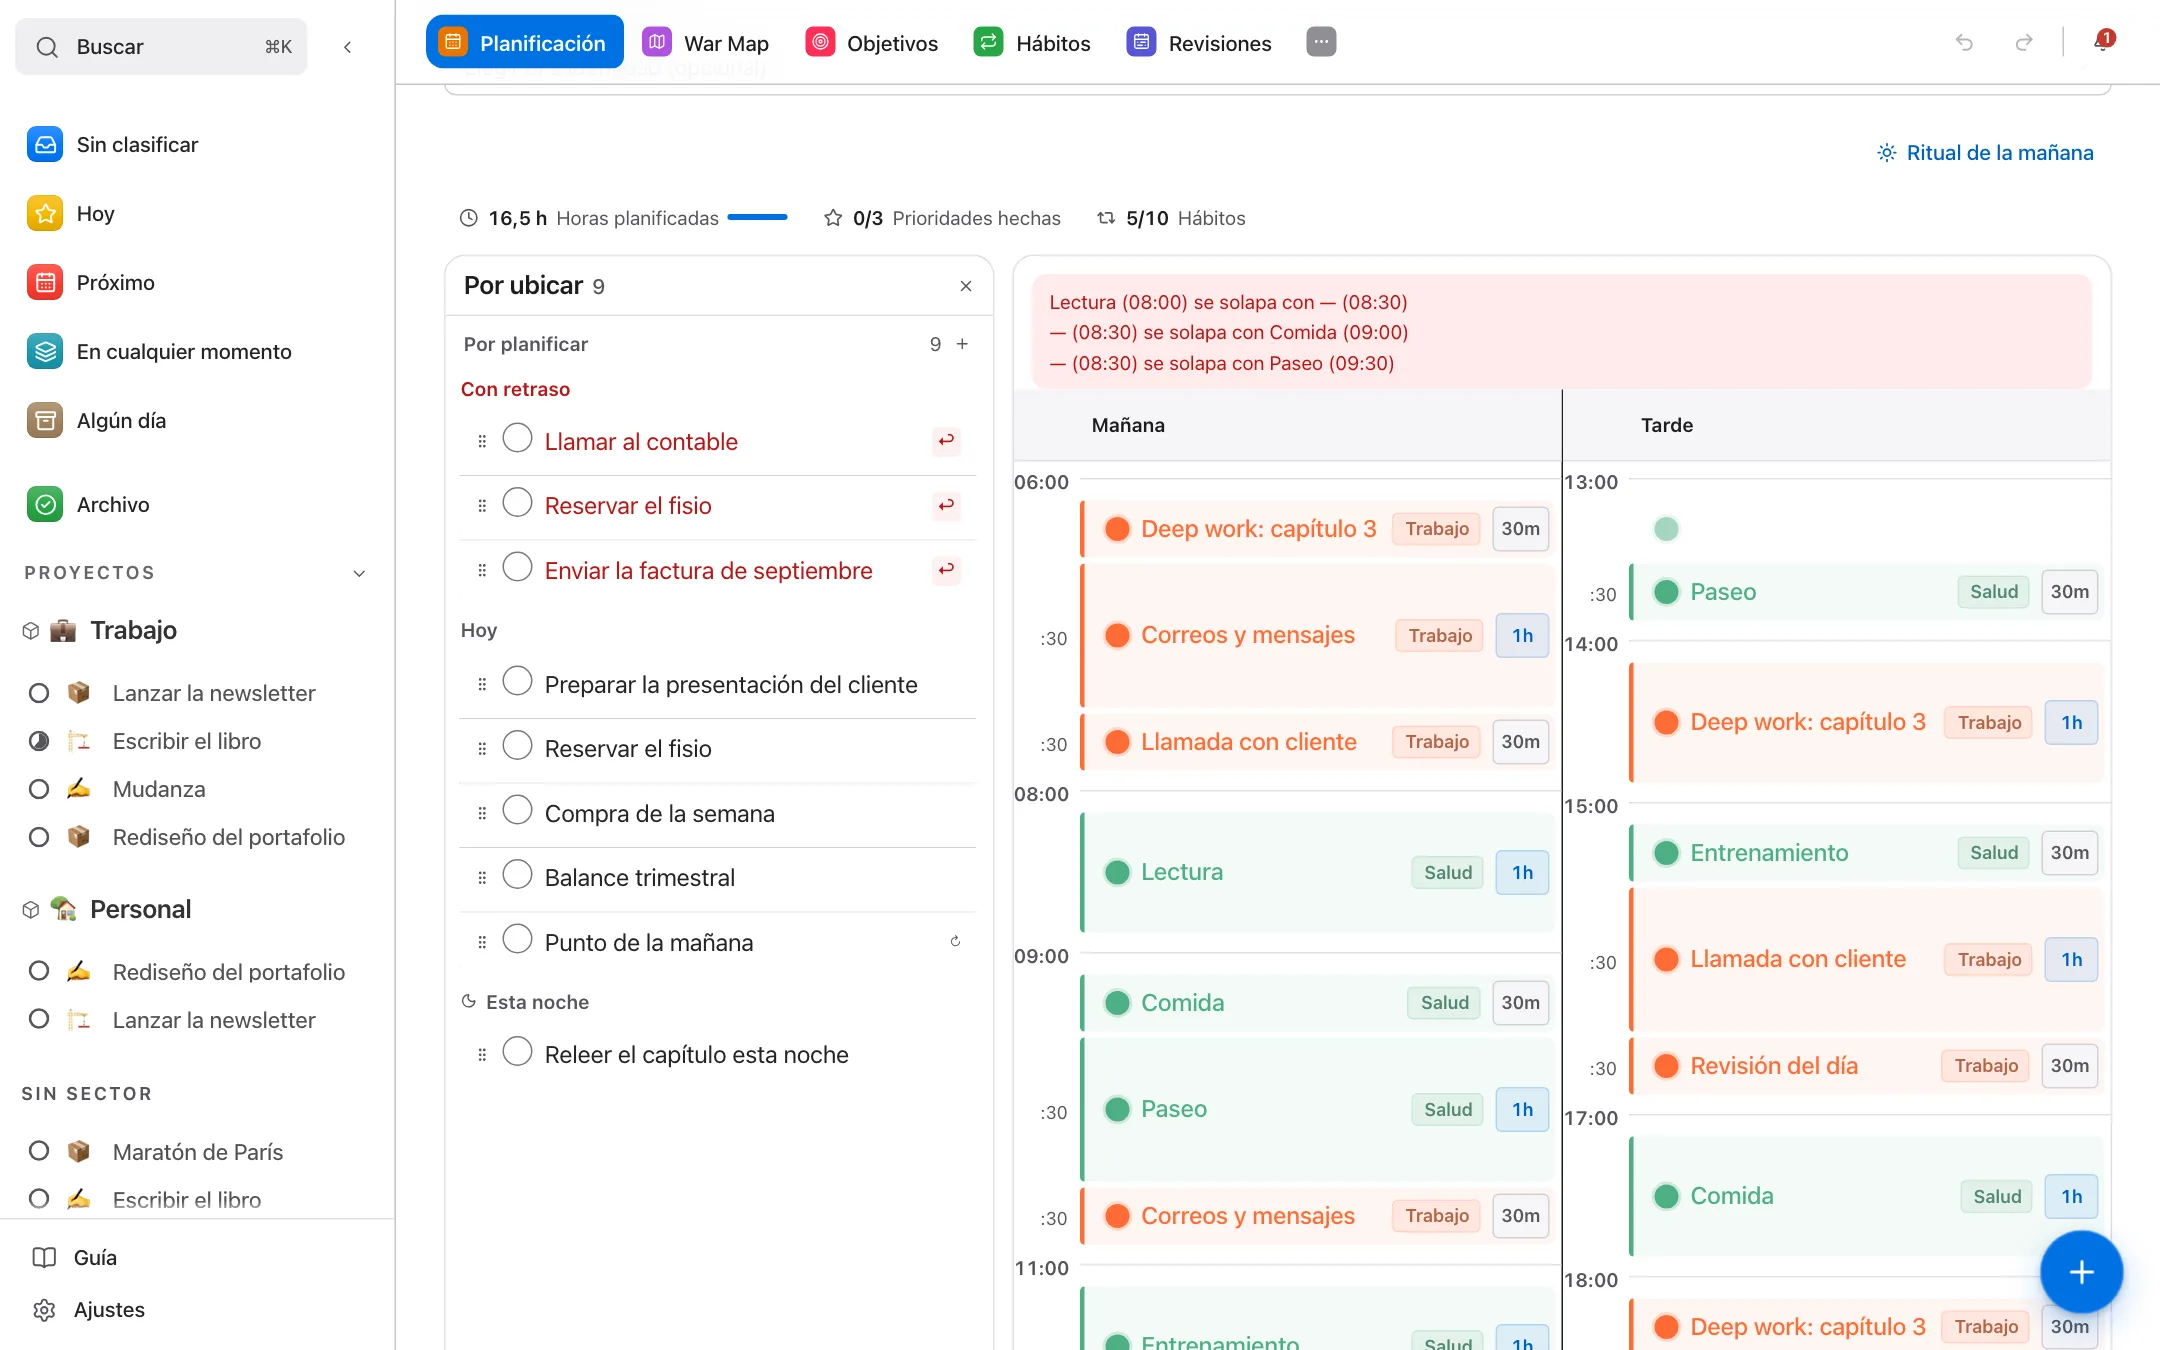Click the Horas planificadas progress bar
The width and height of the screenshot is (2160, 1350).
[x=757, y=217]
